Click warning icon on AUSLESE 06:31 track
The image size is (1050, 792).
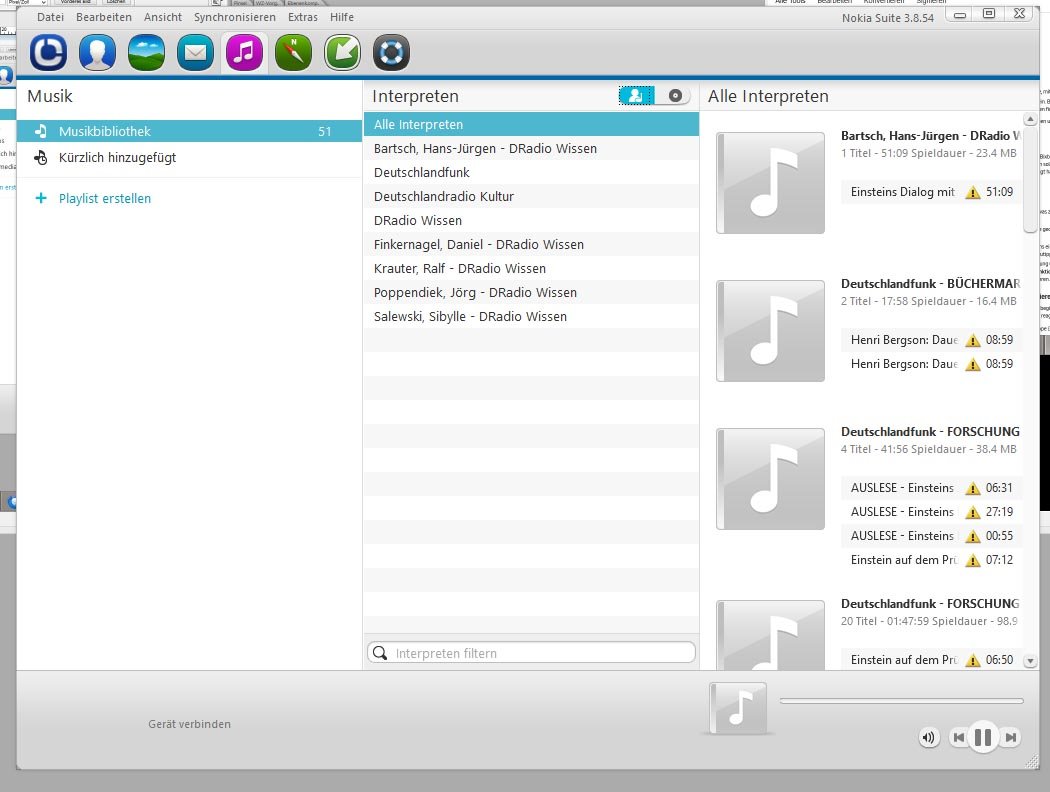972,489
